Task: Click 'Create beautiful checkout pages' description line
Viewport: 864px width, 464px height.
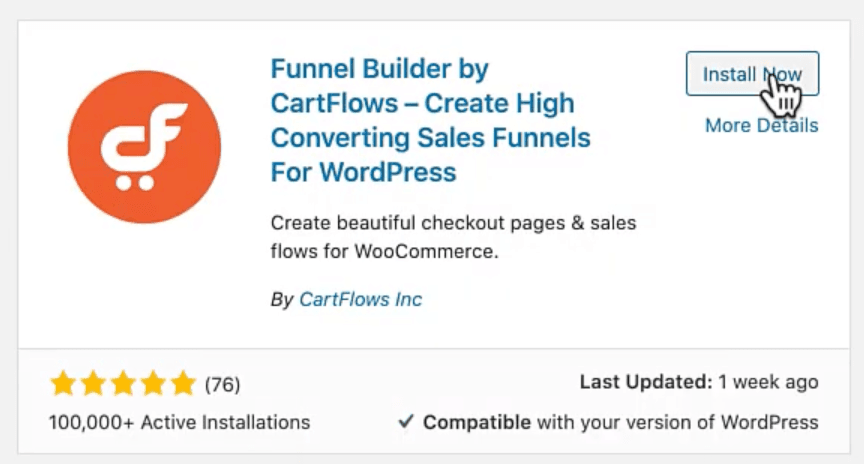Action: tap(453, 223)
